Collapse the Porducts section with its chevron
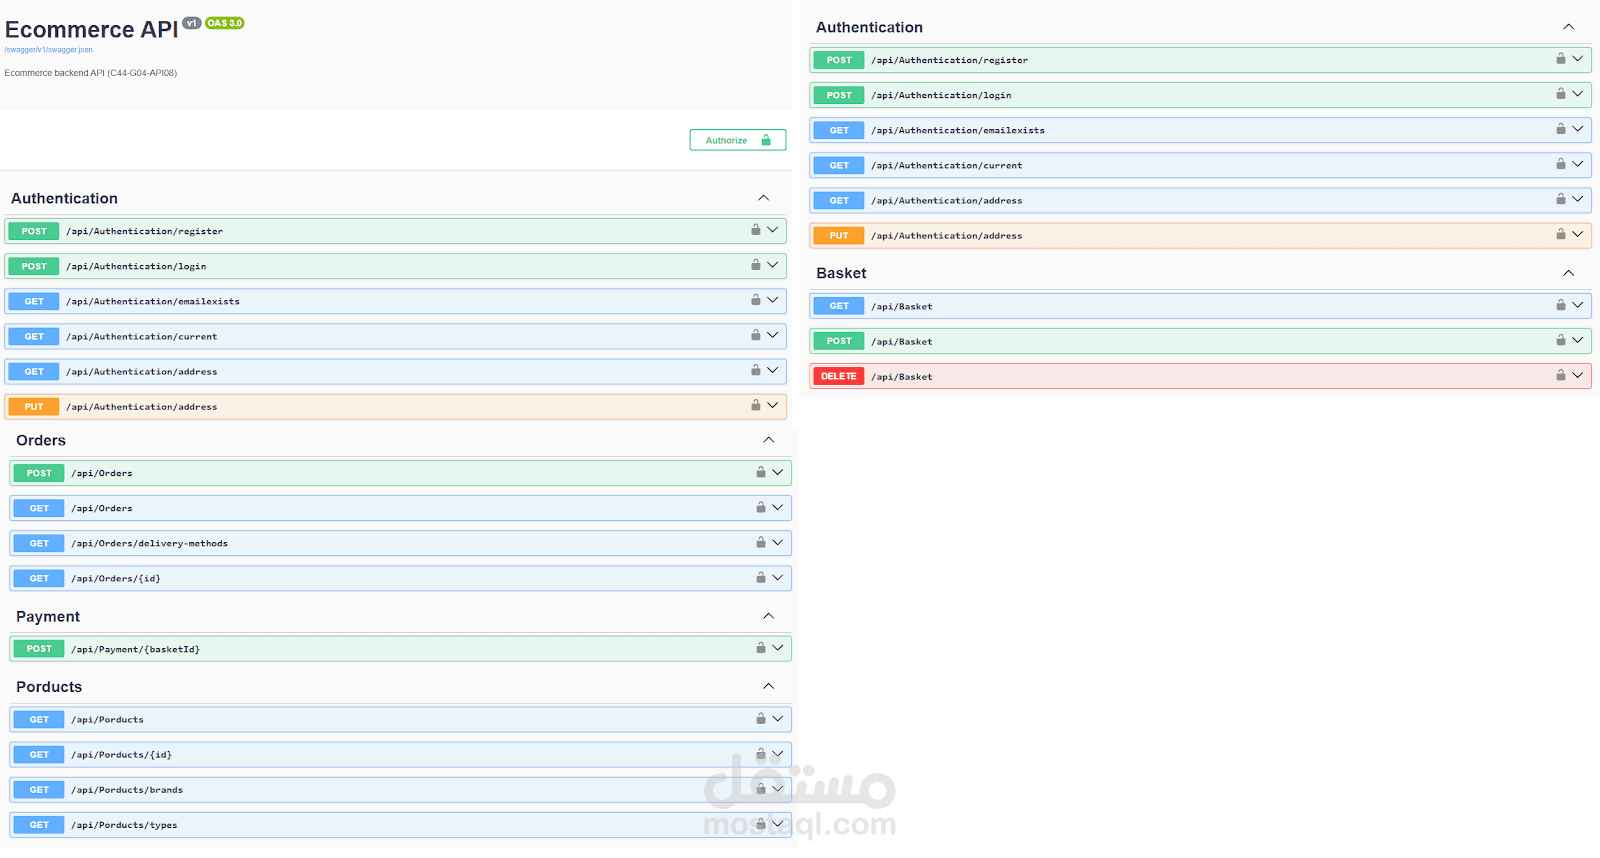1600x858 pixels. tap(768, 686)
